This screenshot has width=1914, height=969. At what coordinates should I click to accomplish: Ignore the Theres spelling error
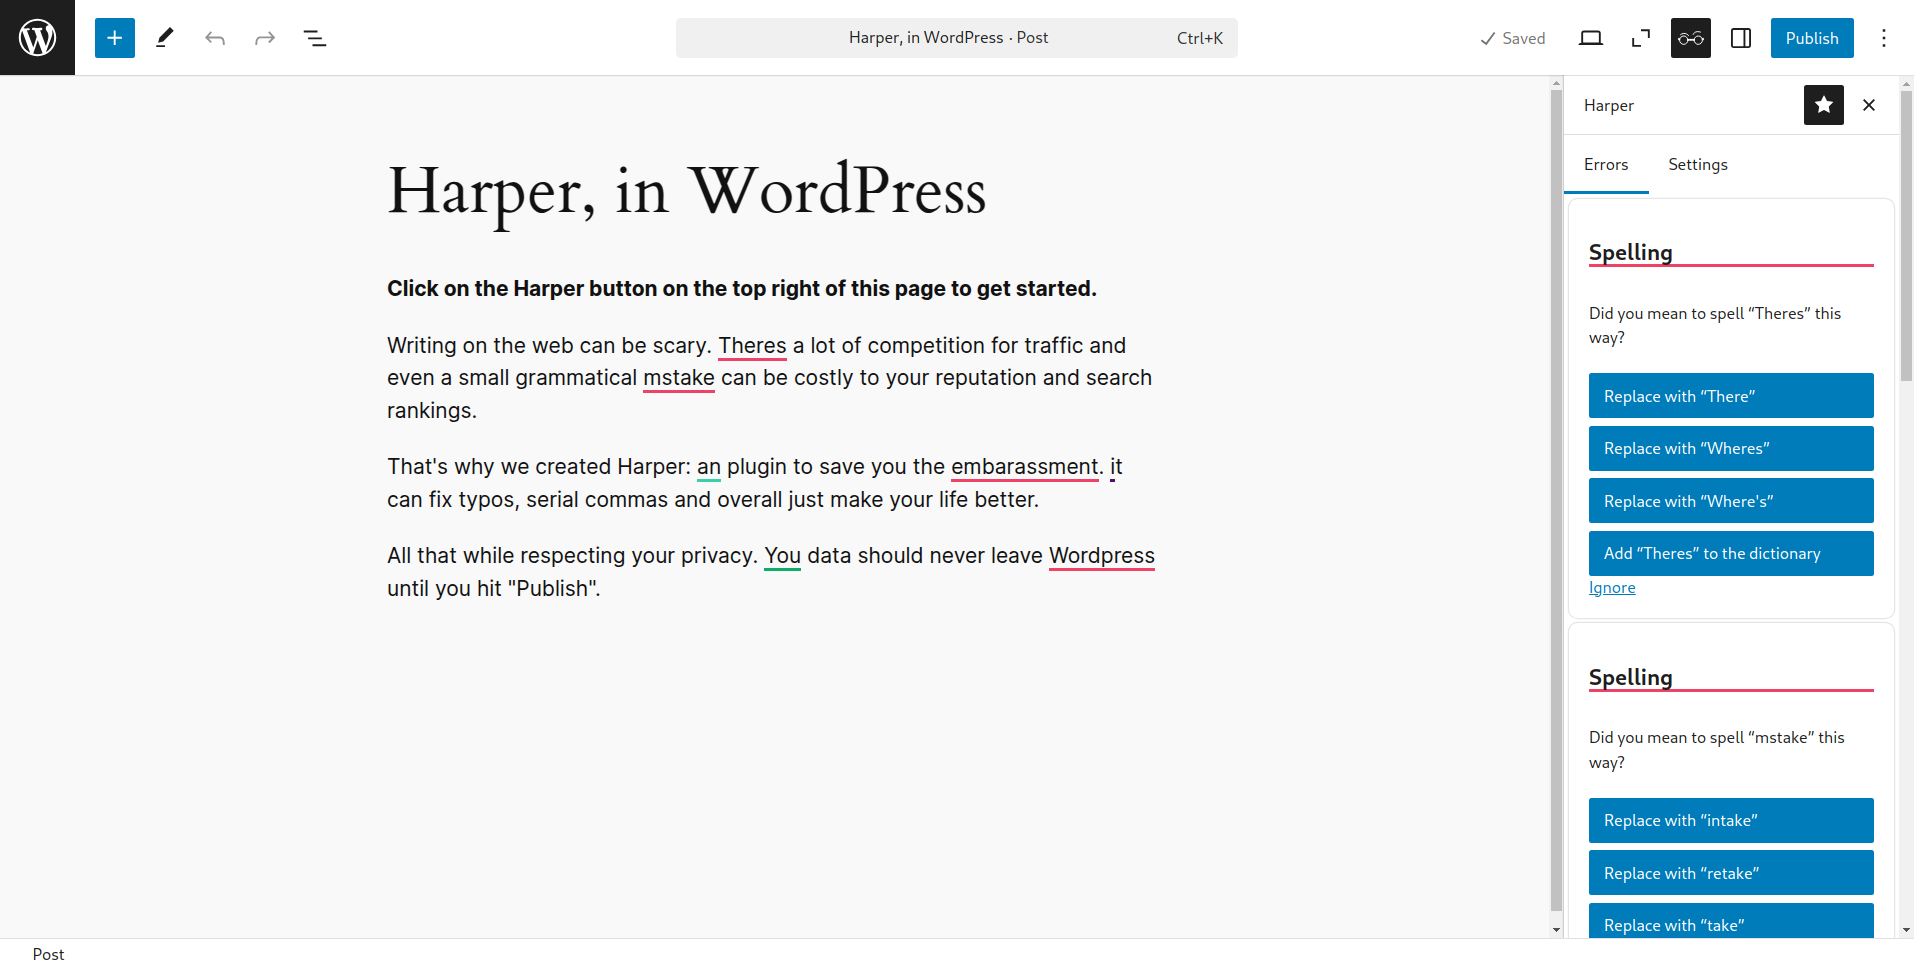point(1612,588)
